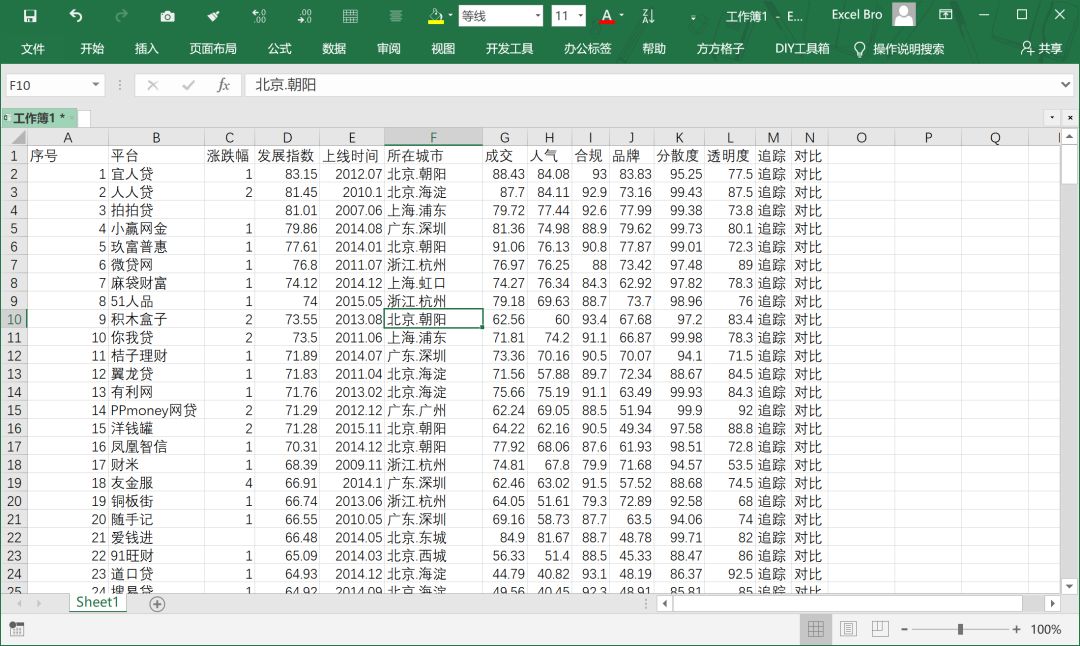Save the workbook with the floppy icon
The height and width of the screenshot is (646, 1080).
point(30,16)
